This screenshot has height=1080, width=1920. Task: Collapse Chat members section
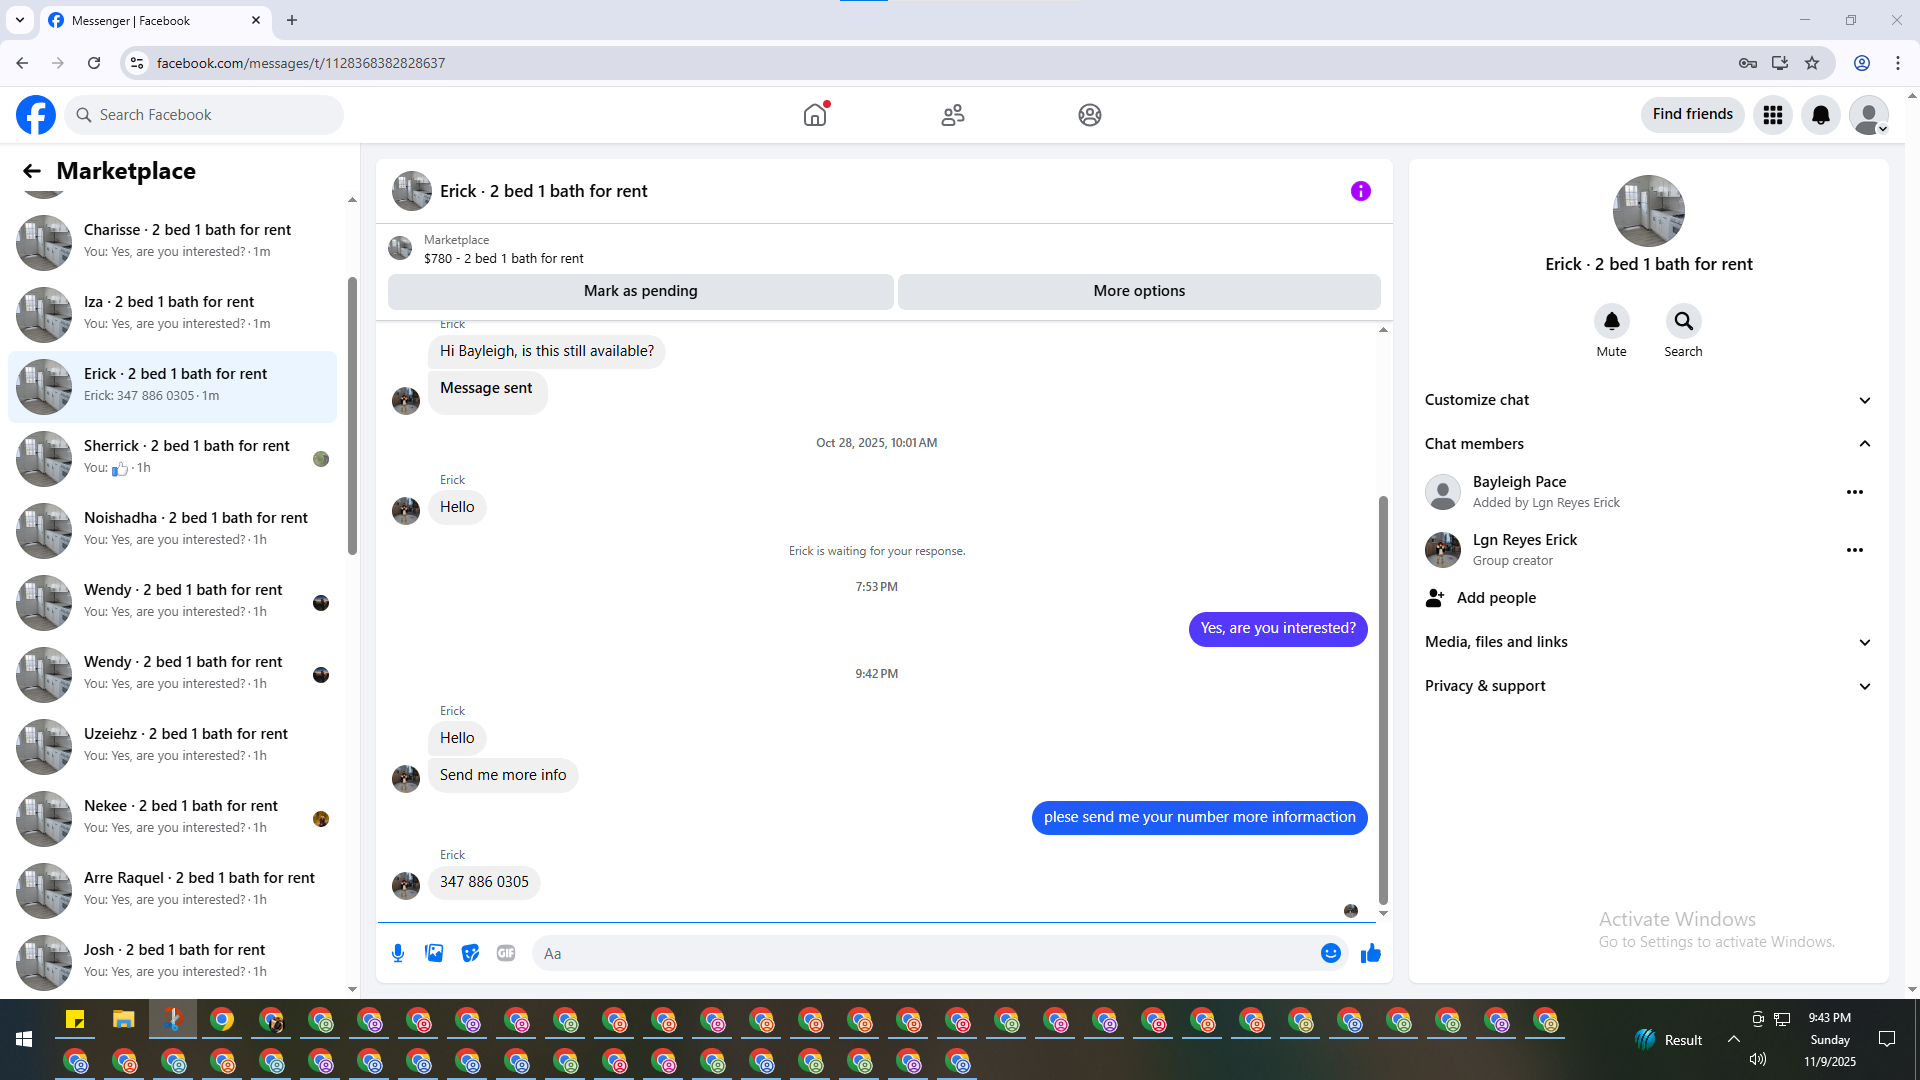tap(1648, 444)
